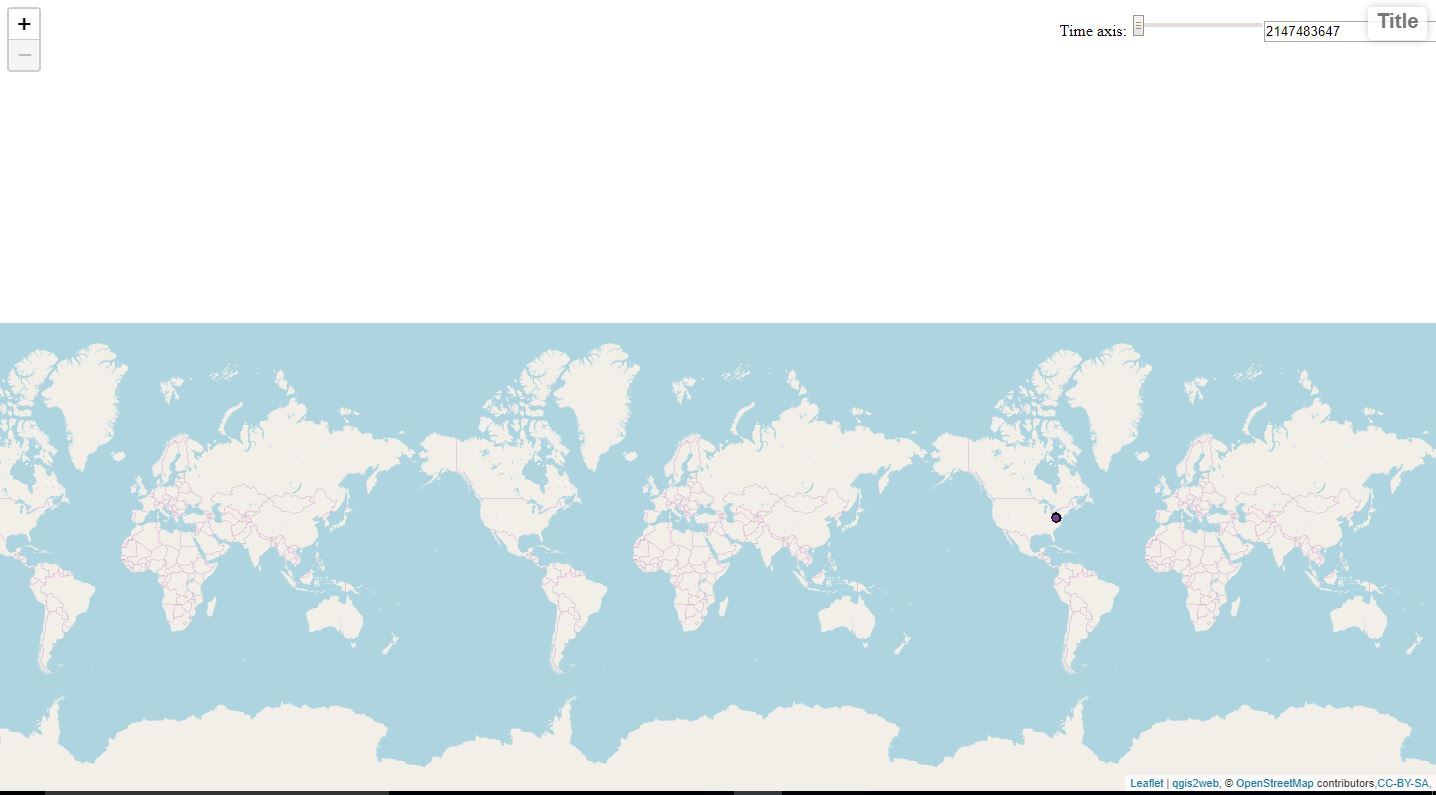Click the Time axis label

1091,31
